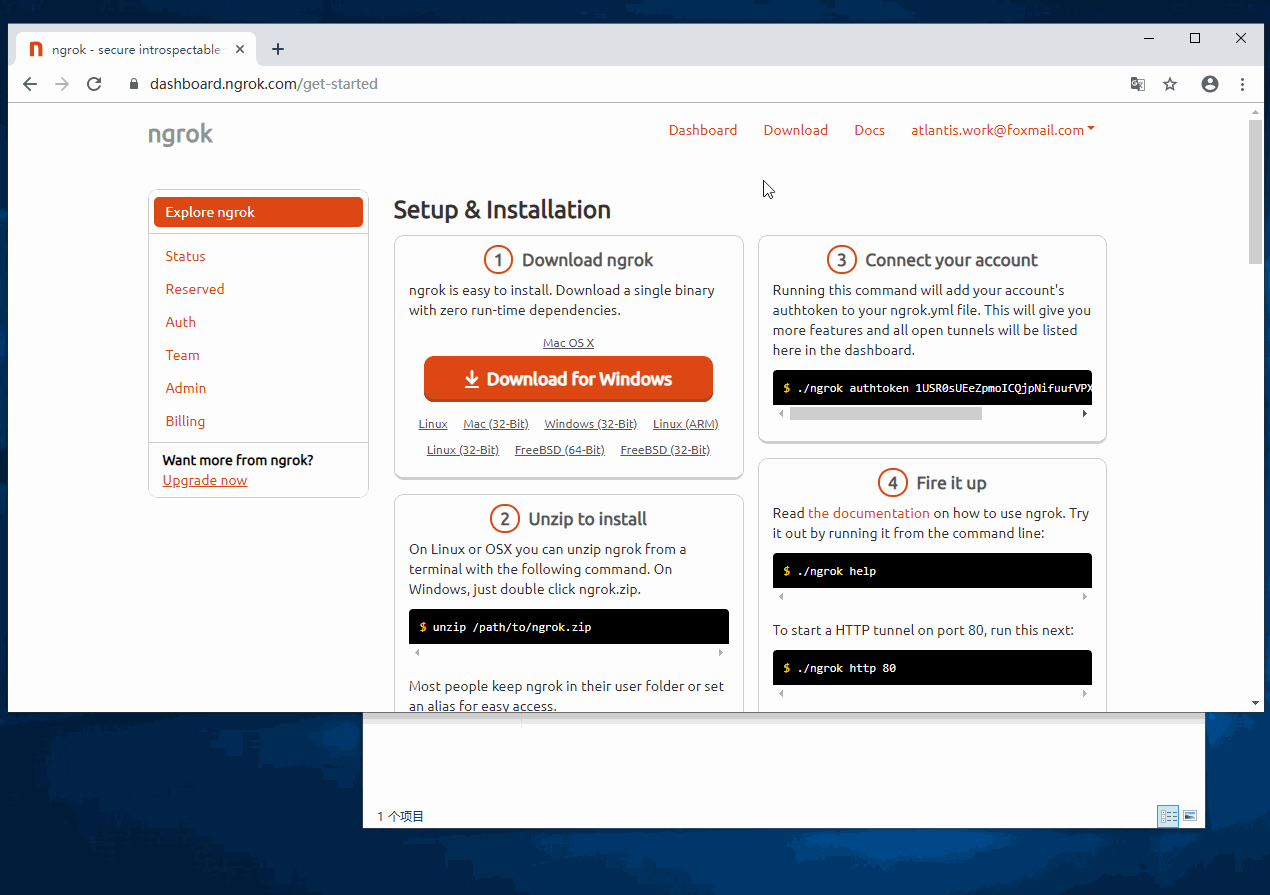Expand the atlantis.work@foxmail.com account dropdown
The height and width of the screenshot is (895, 1270).
click(1002, 130)
